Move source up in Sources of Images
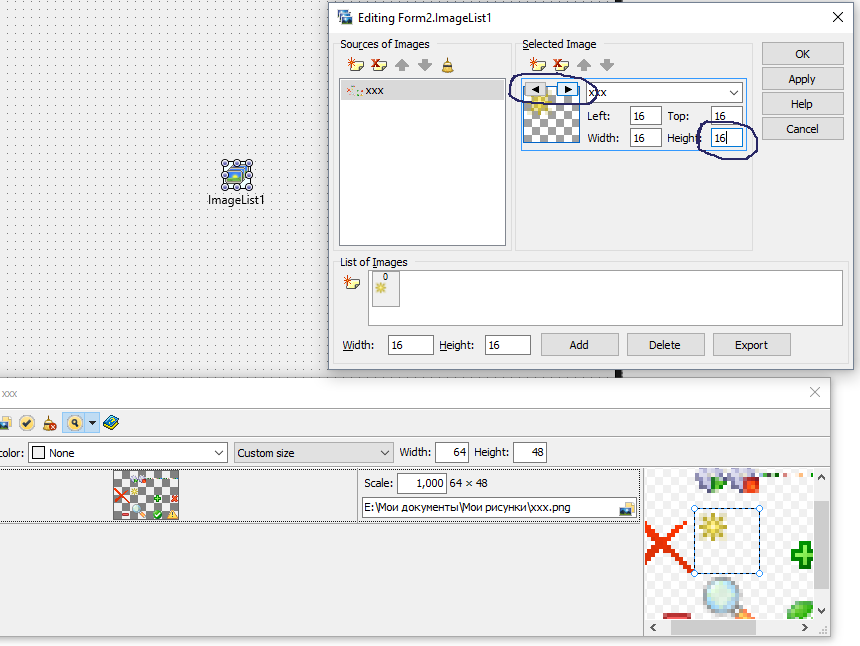860x646 pixels. pyautogui.click(x=402, y=65)
